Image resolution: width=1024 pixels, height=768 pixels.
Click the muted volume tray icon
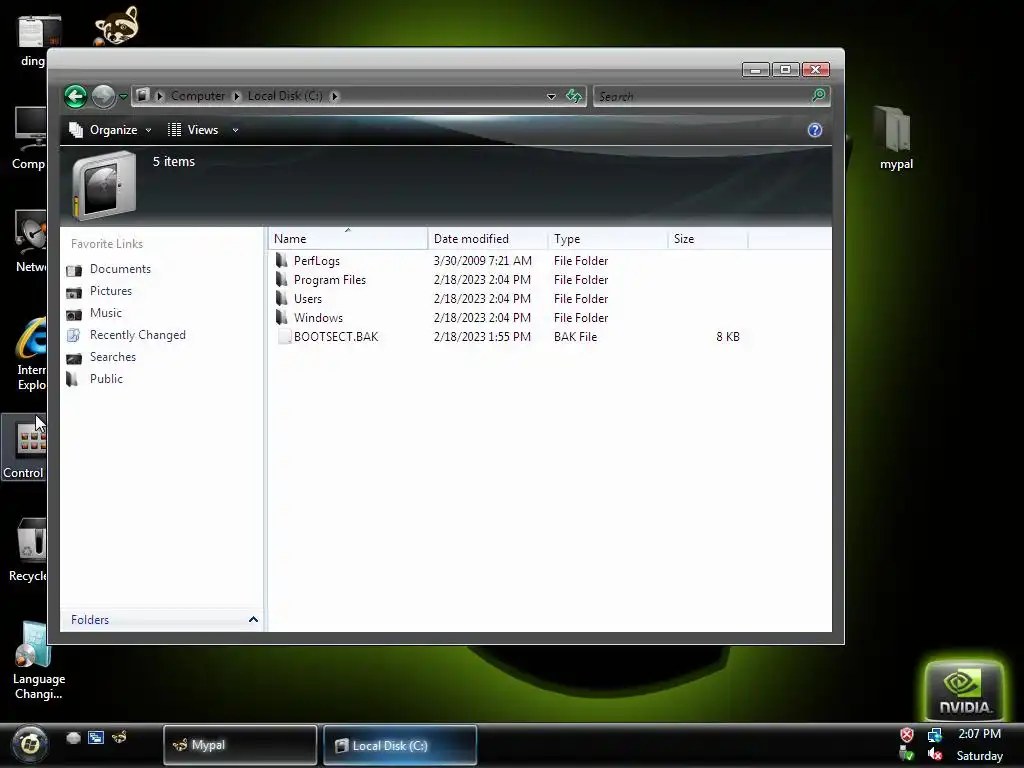pos(935,755)
